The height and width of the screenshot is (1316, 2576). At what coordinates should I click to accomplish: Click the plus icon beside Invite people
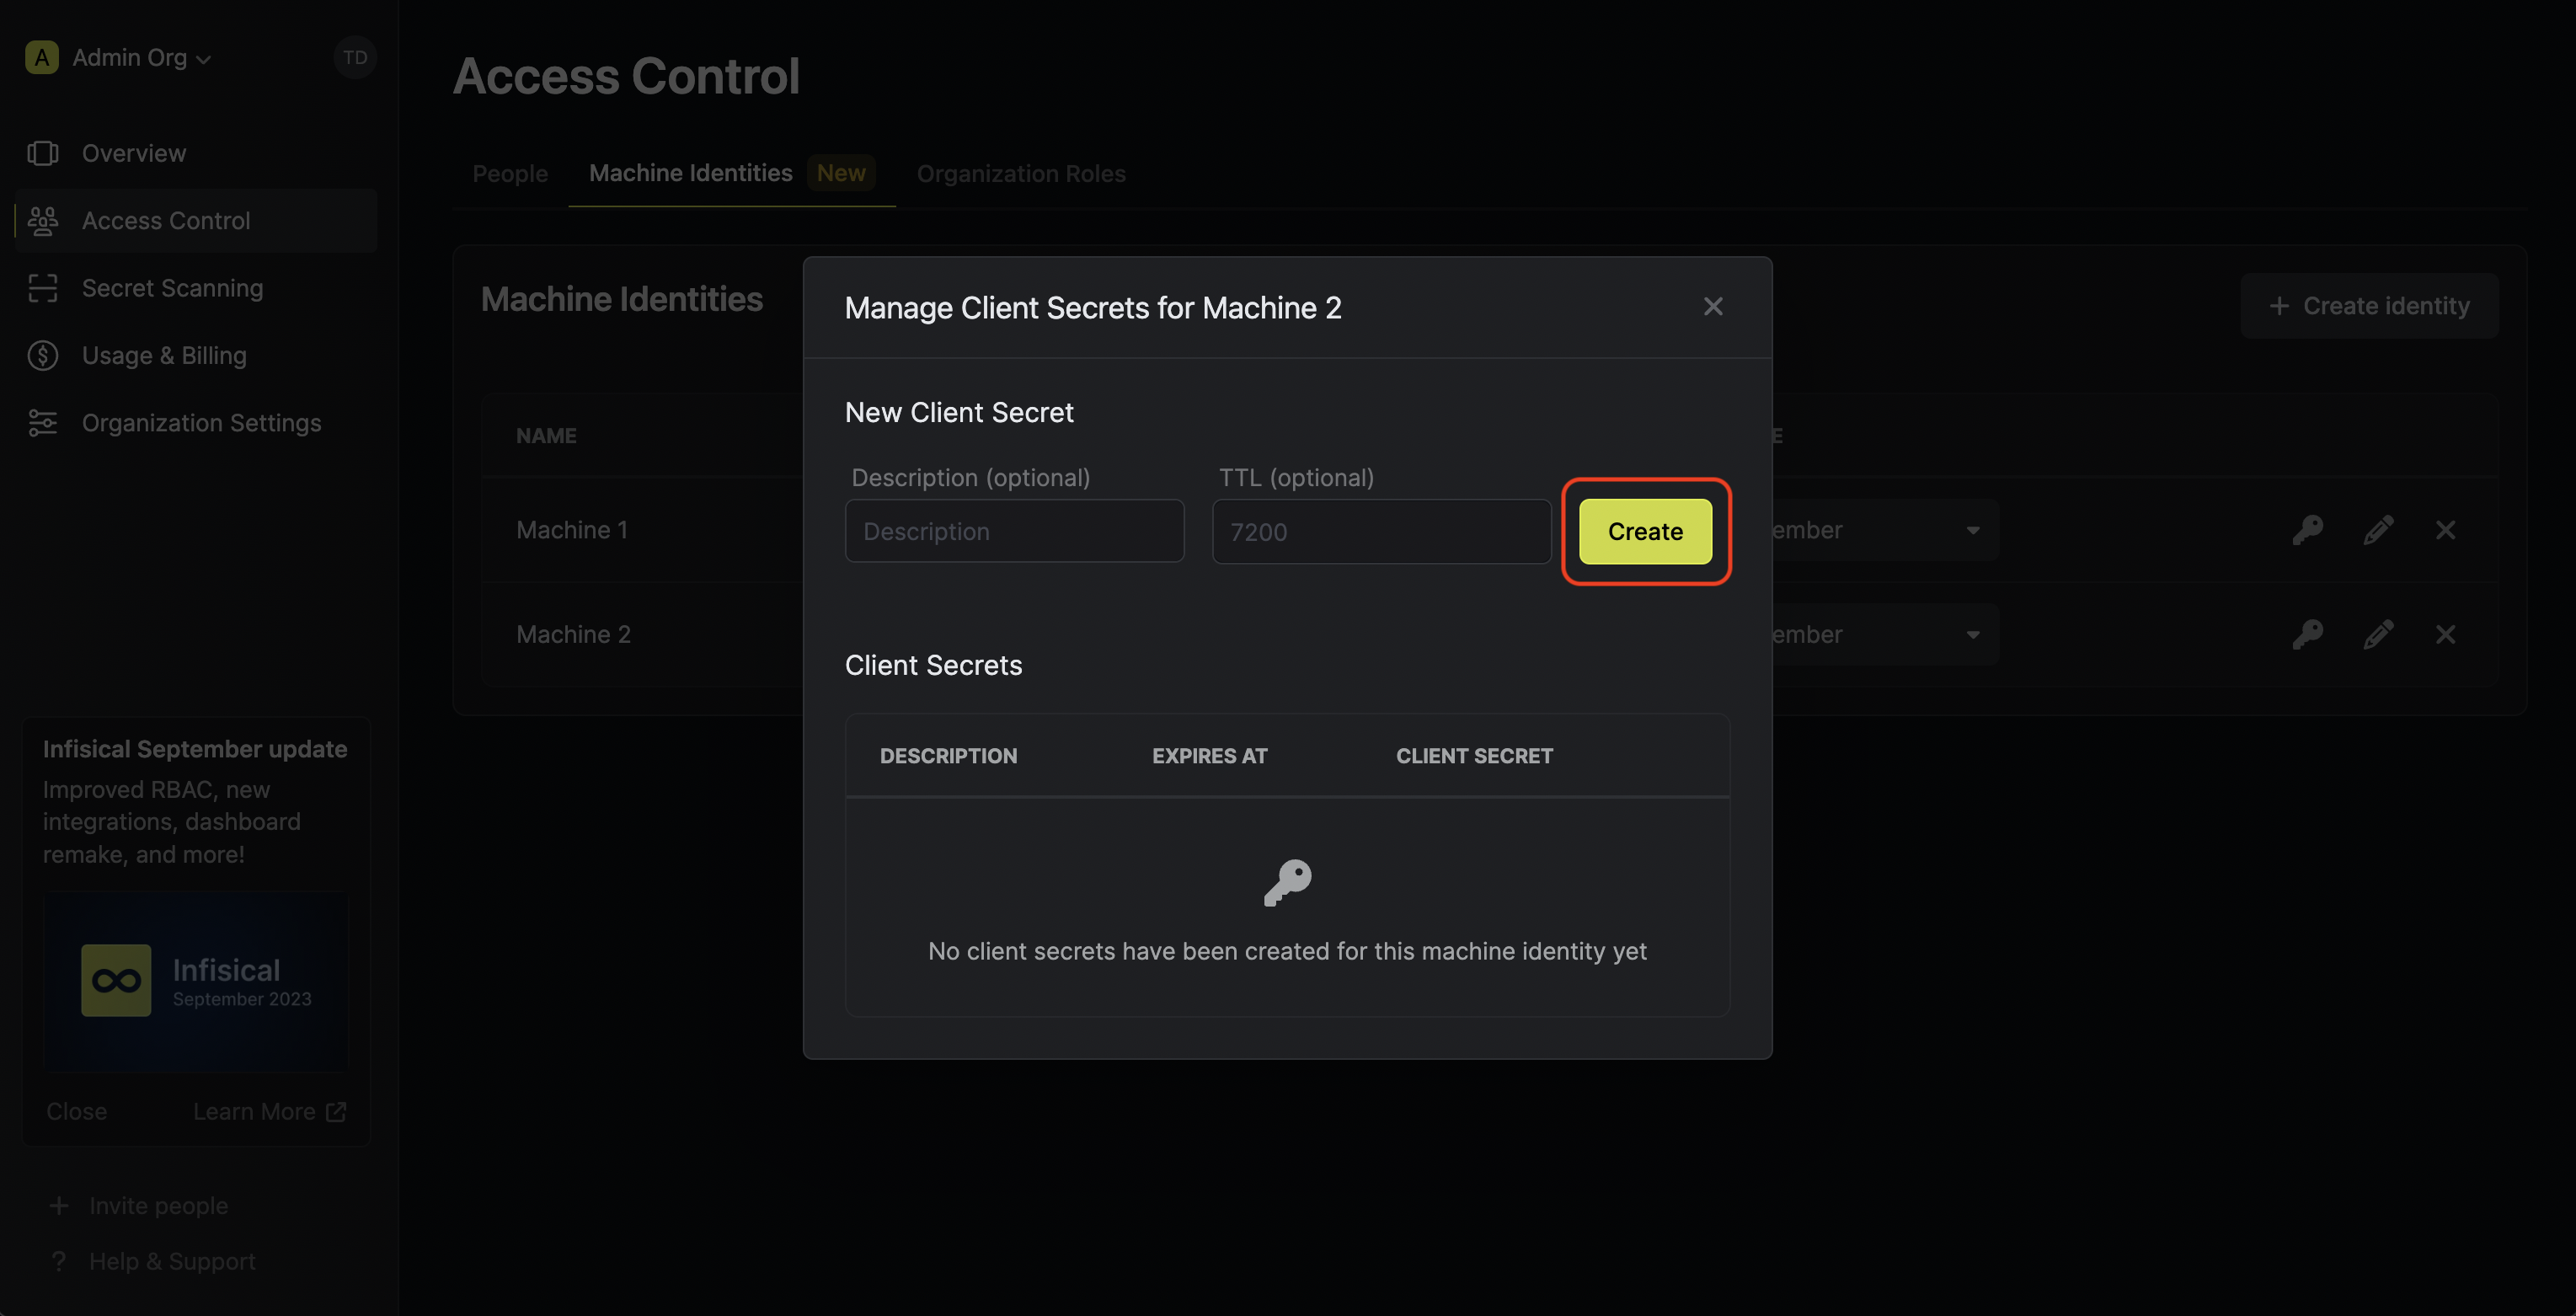[x=59, y=1206]
